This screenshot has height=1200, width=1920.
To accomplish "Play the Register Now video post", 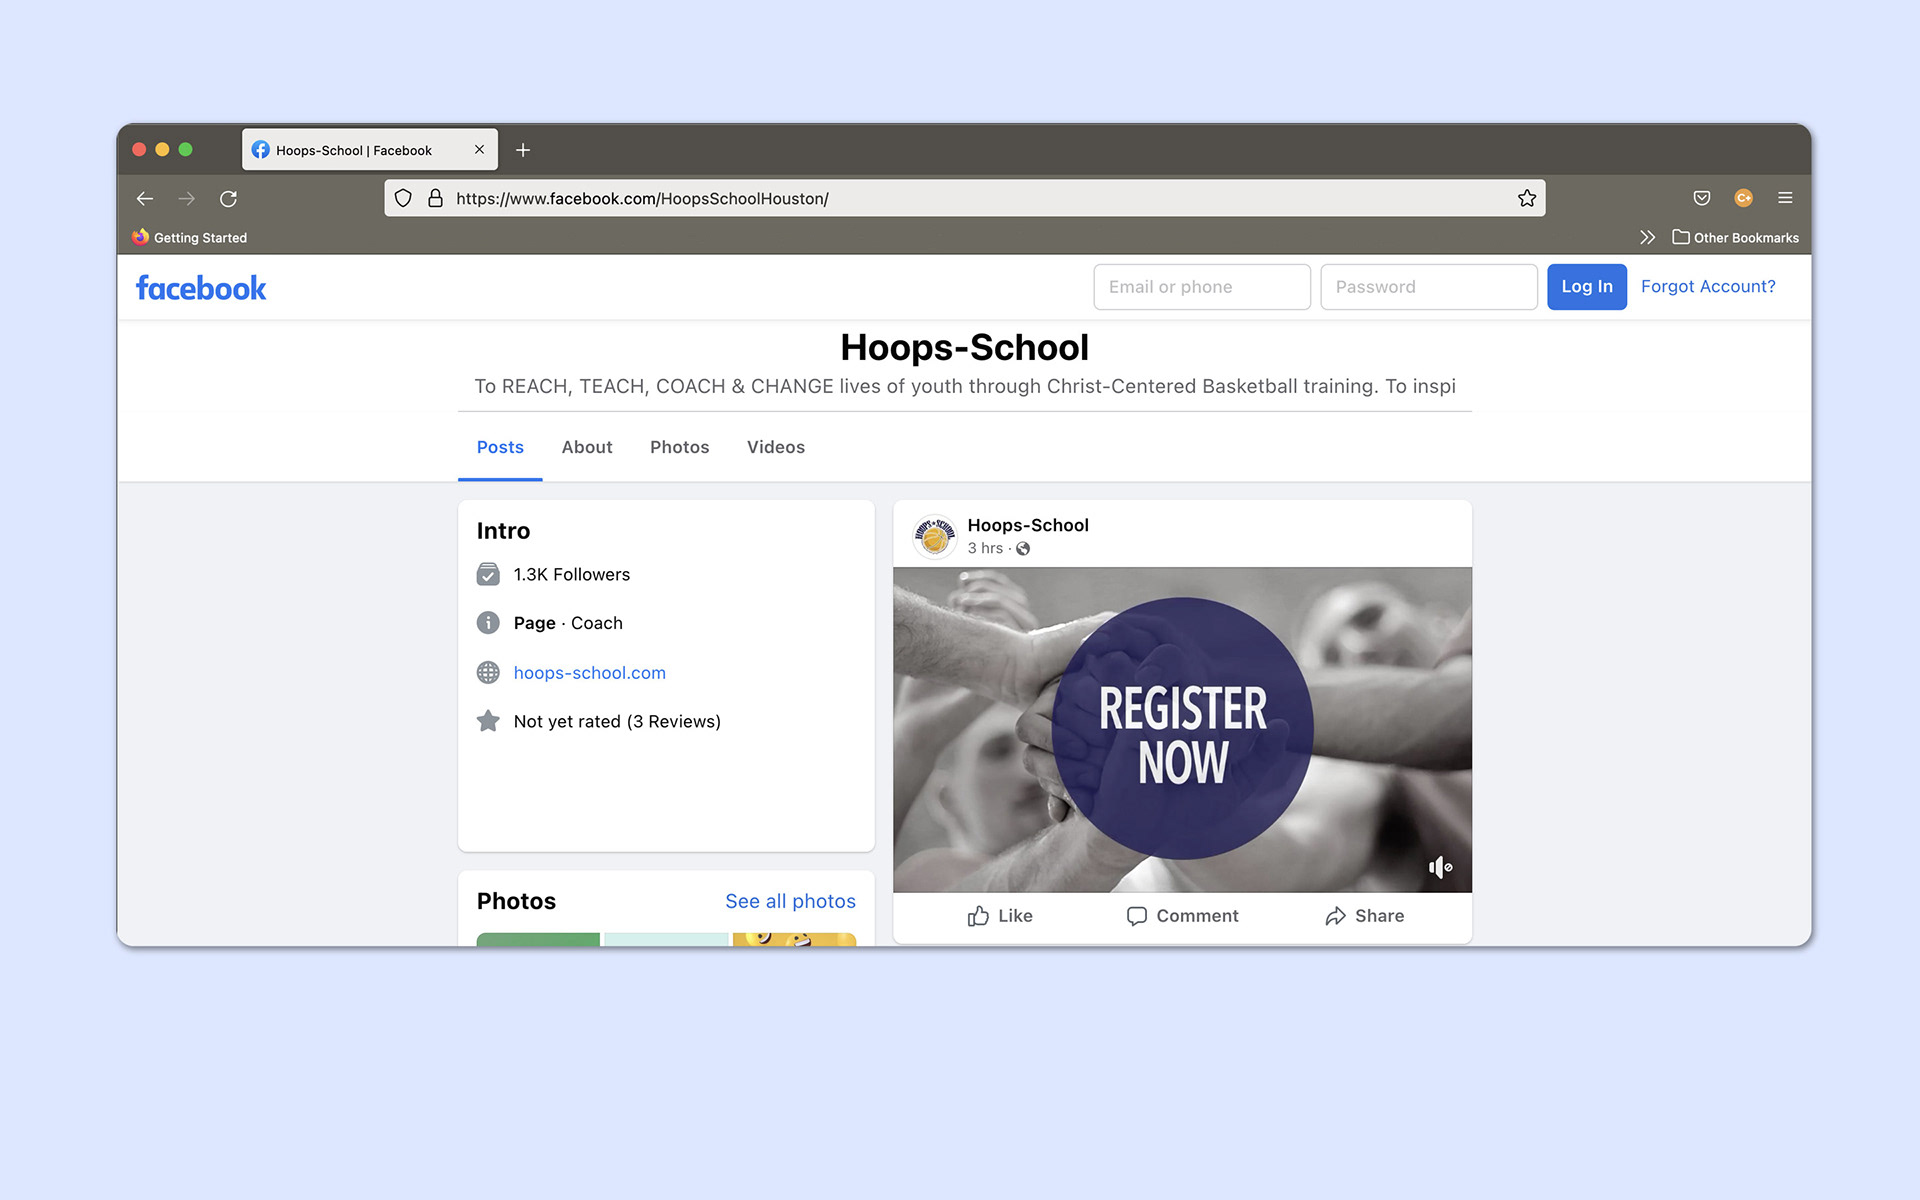I will click(x=1182, y=729).
